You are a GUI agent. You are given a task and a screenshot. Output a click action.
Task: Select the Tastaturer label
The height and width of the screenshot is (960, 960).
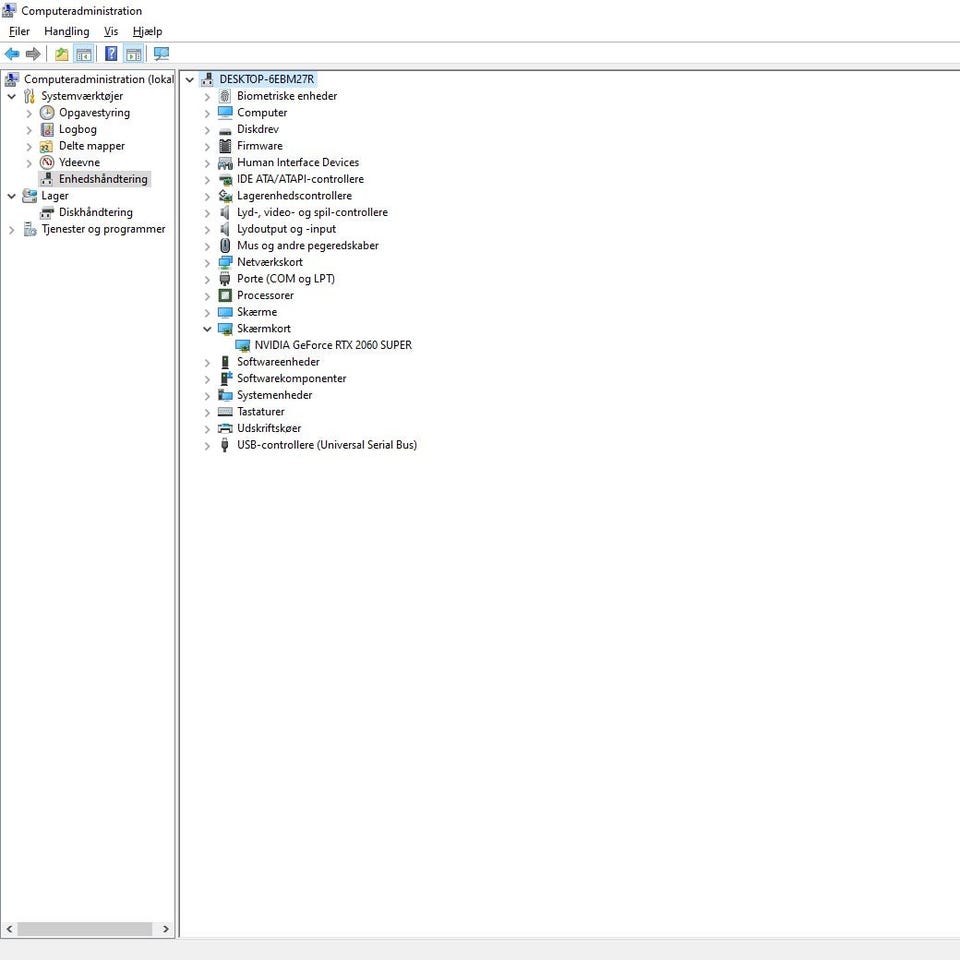point(261,411)
